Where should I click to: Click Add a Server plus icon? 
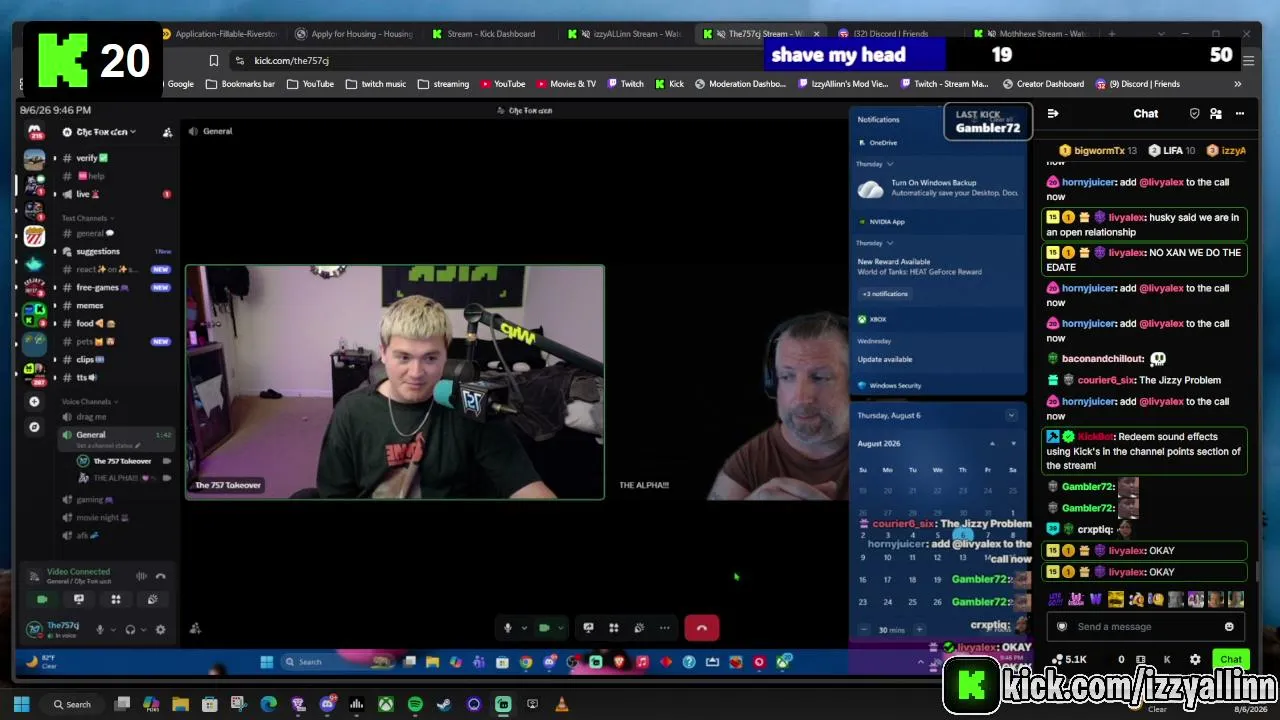tap(34, 402)
